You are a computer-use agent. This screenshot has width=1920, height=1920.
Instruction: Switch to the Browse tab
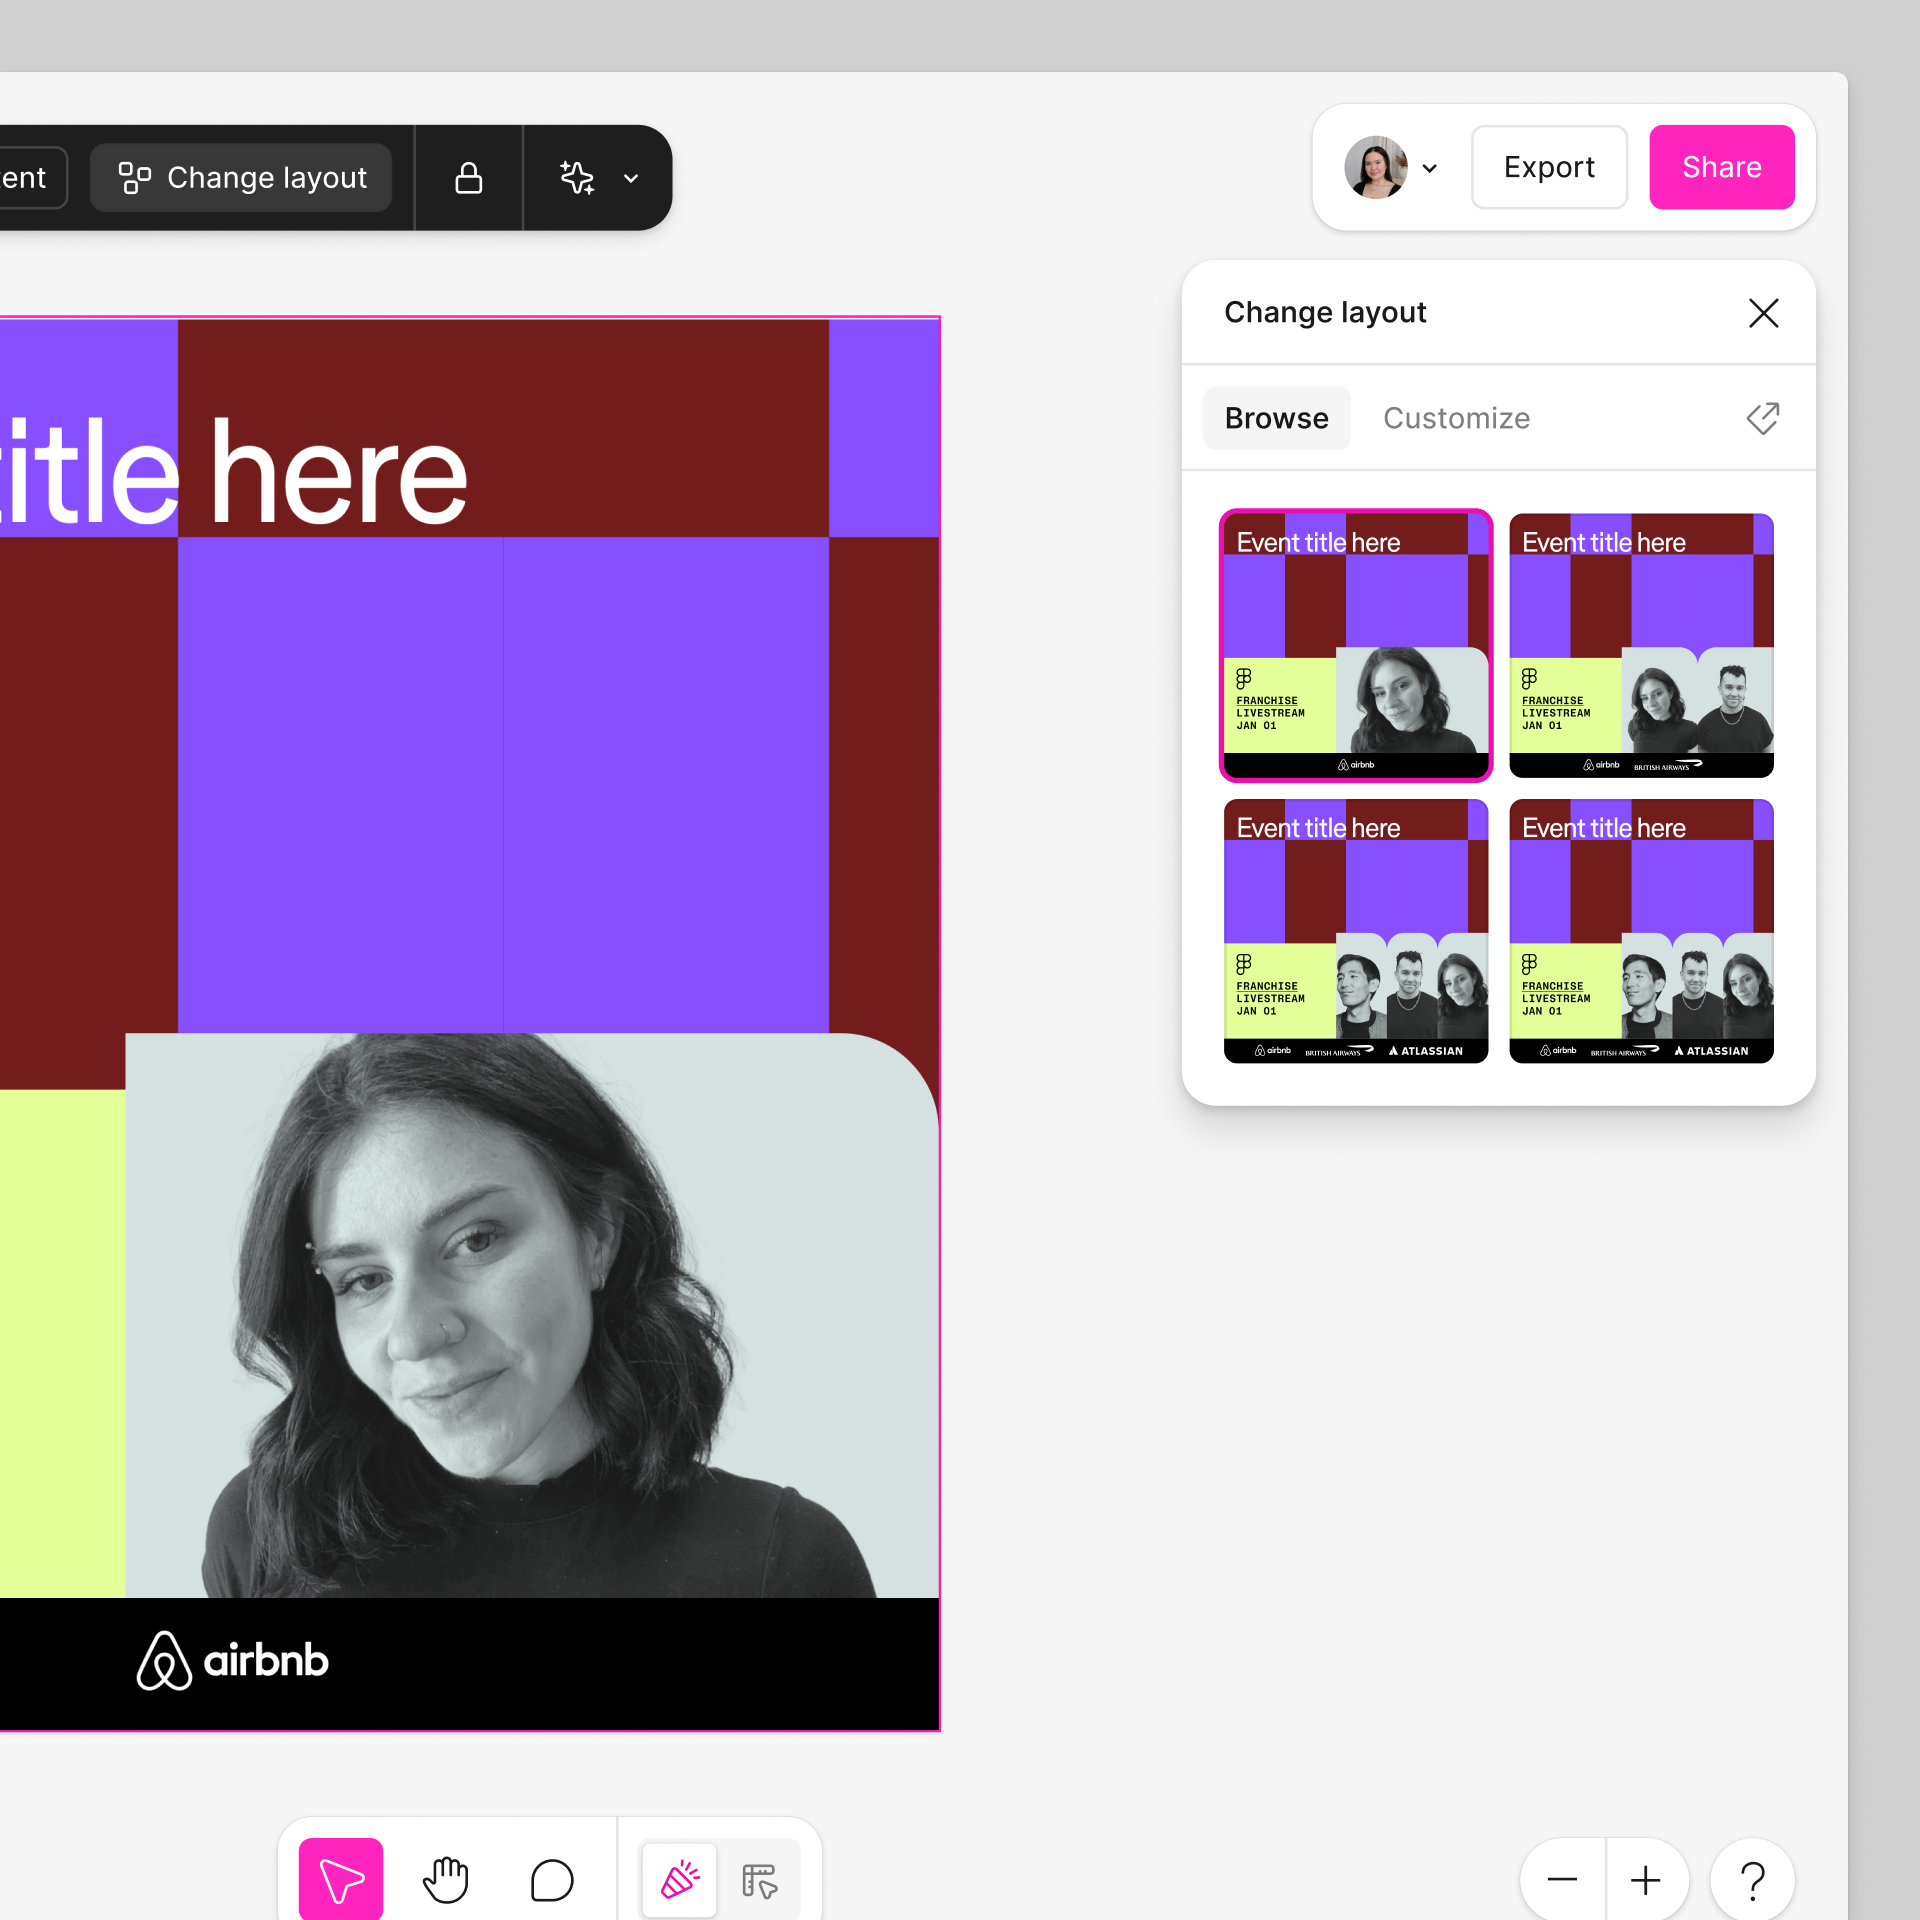click(1276, 418)
